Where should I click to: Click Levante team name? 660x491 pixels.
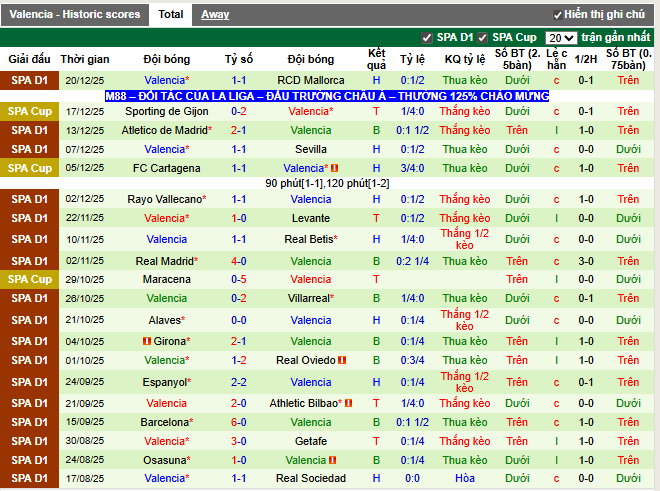click(311, 218)
